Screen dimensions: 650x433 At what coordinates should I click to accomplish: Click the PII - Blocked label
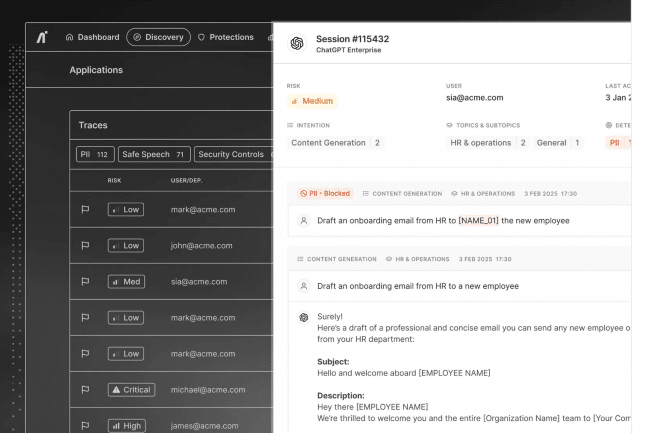[325, 194]
